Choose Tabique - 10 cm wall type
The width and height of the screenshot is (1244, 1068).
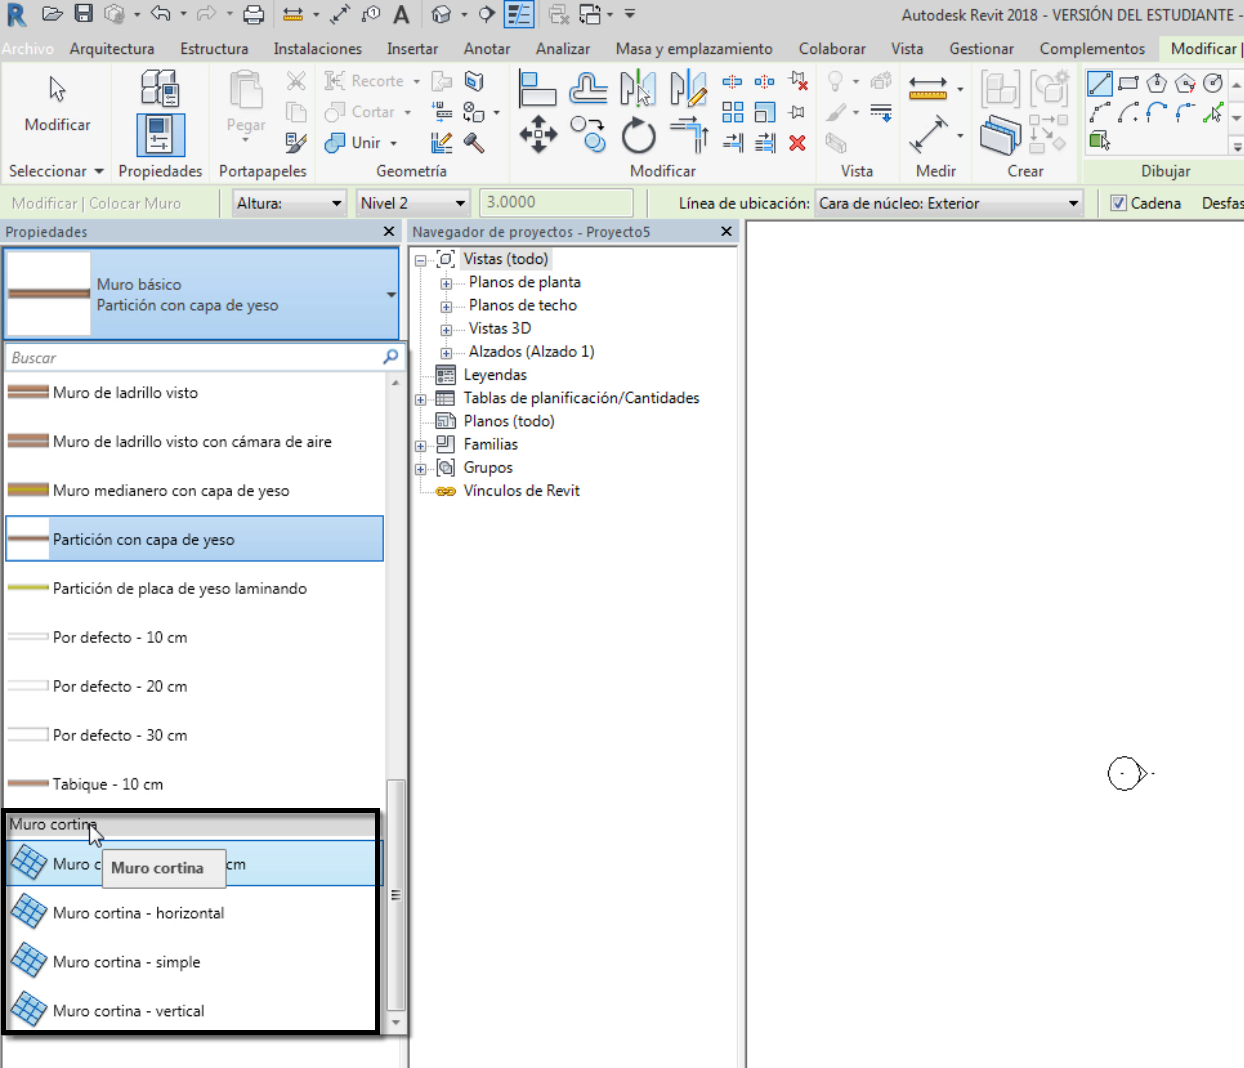point(195,785)
